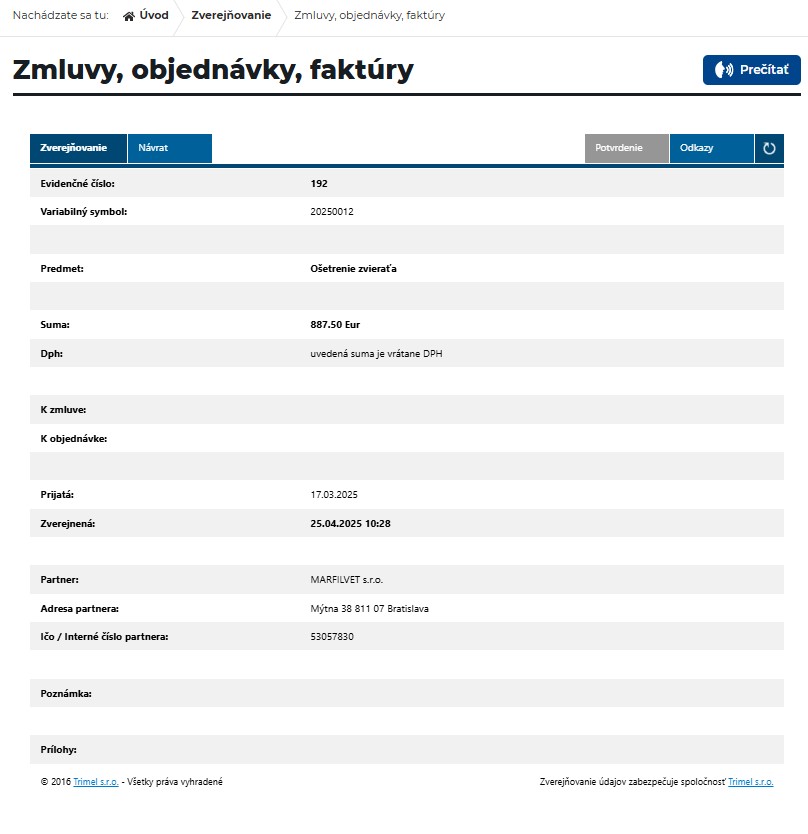Screen dimensions: 808x834
Task: Click the amount 887.50 Eur
Action: click(x=335, y=325)
